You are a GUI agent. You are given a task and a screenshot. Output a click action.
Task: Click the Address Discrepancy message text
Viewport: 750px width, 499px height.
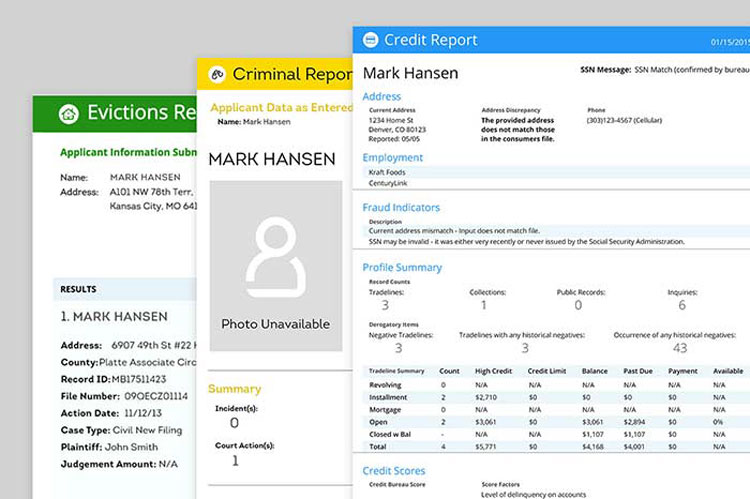[518, 130]
